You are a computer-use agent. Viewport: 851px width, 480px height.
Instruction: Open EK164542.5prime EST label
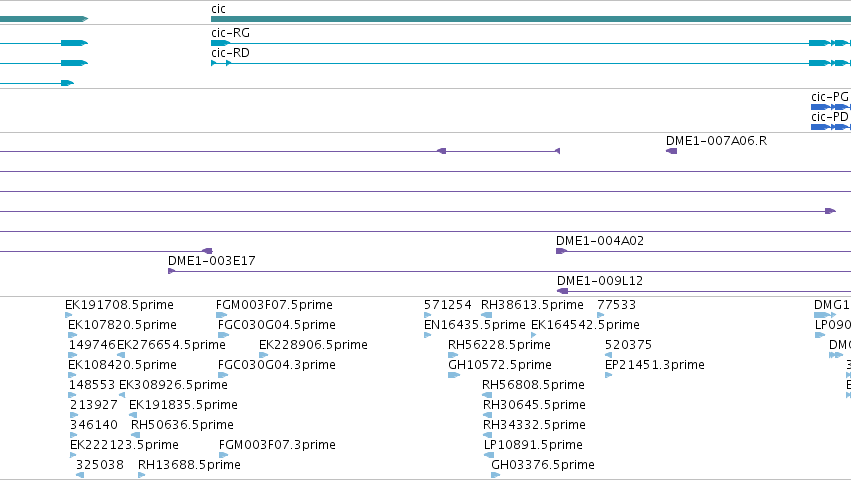[x=585, y=325]
